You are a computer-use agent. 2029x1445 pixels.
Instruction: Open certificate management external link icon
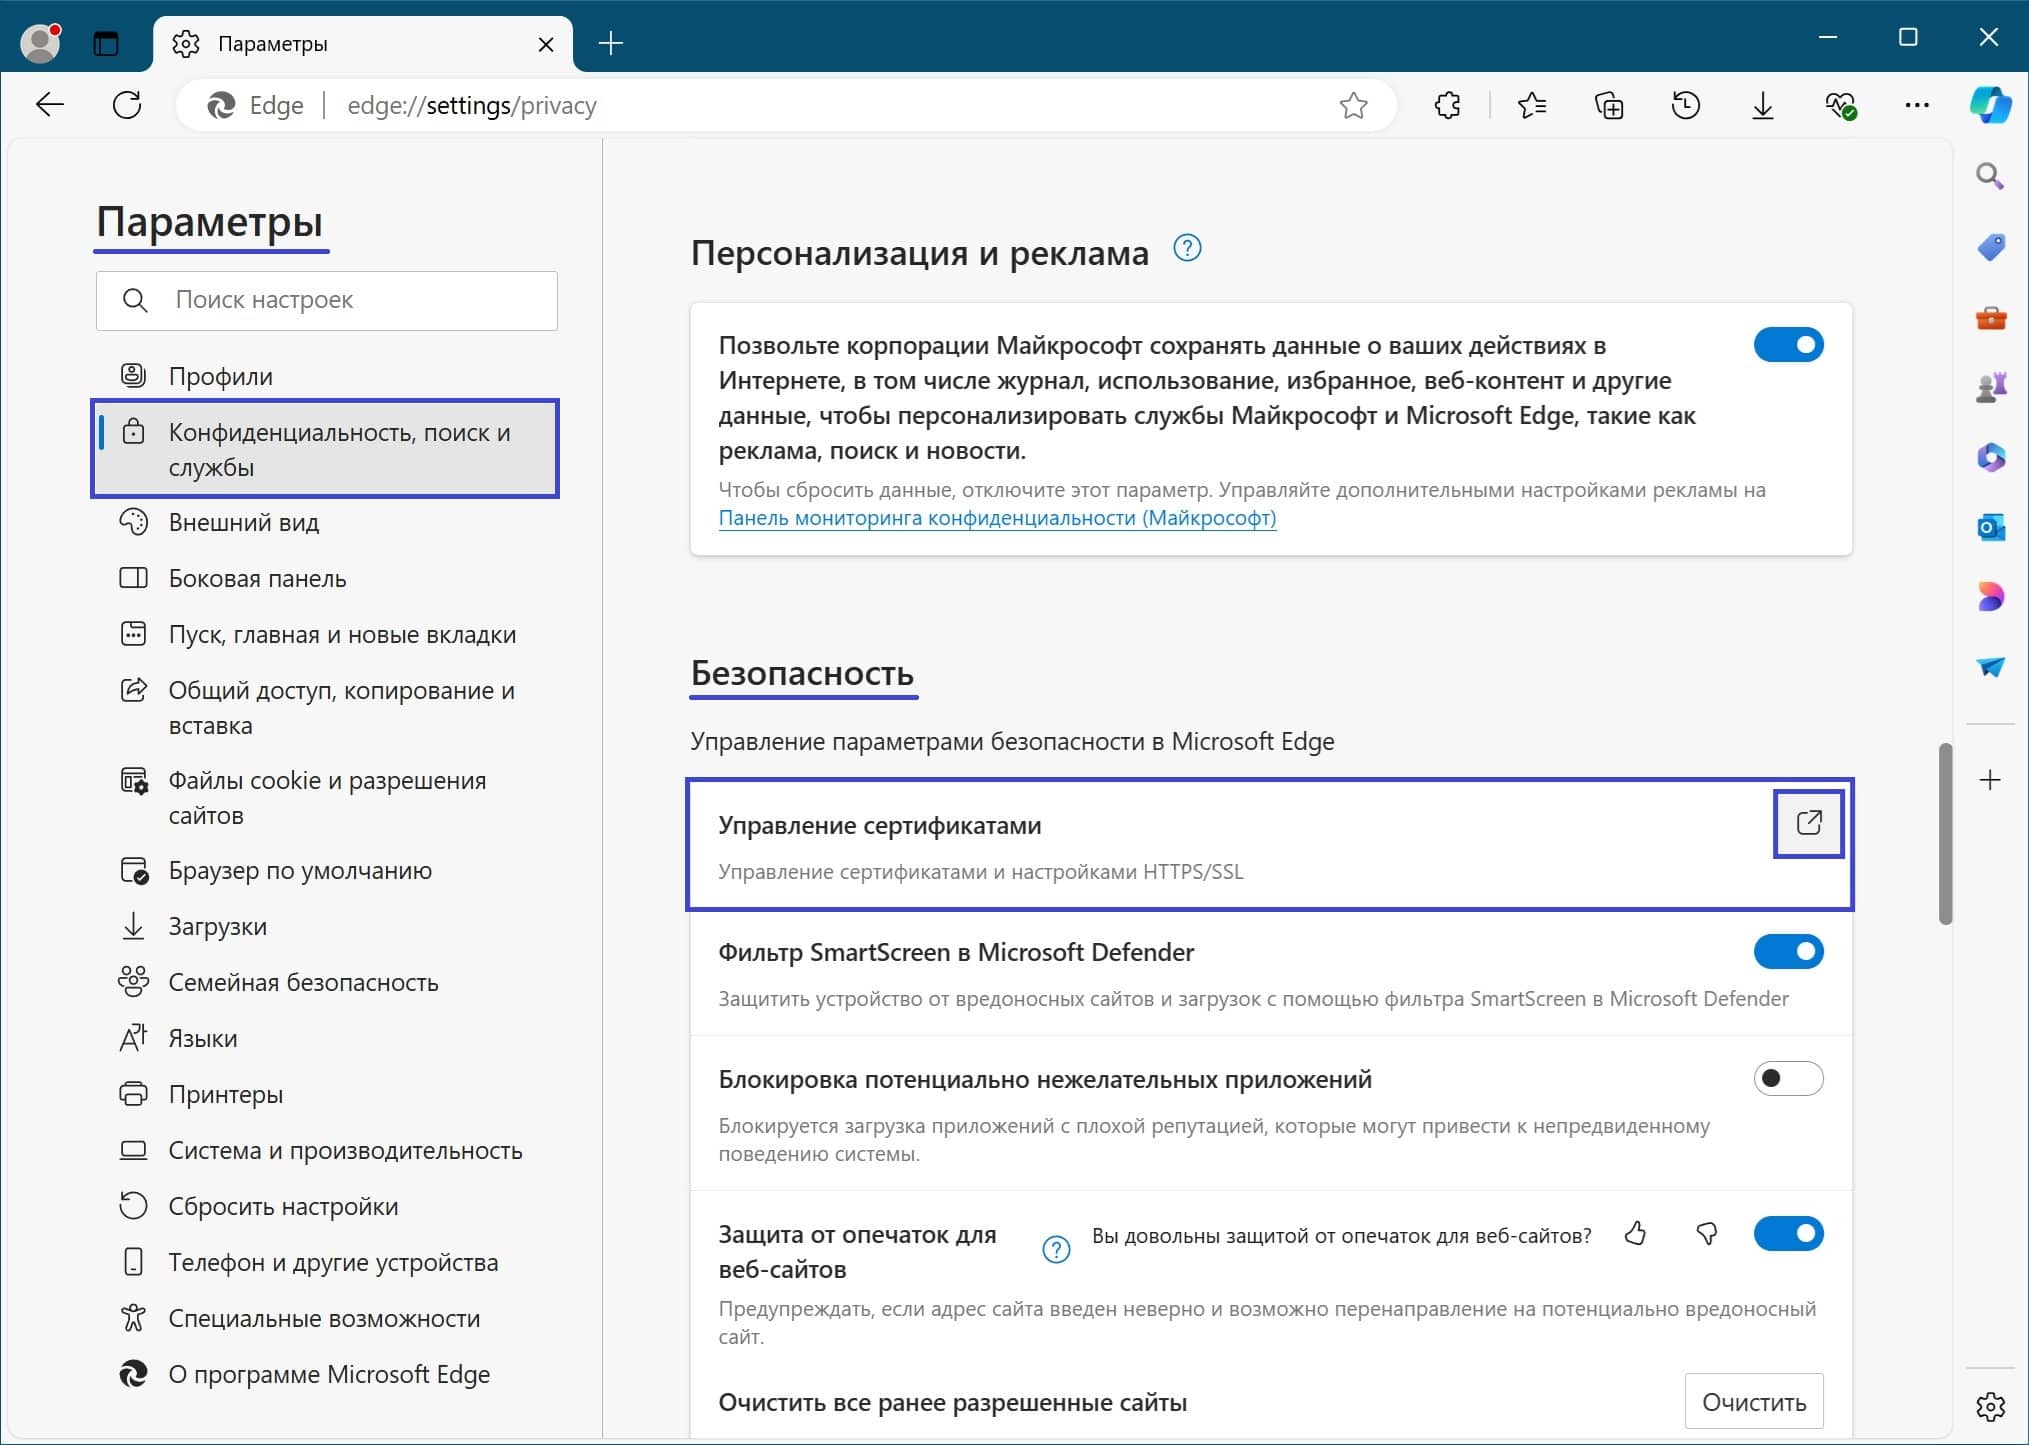[1809, 823]
